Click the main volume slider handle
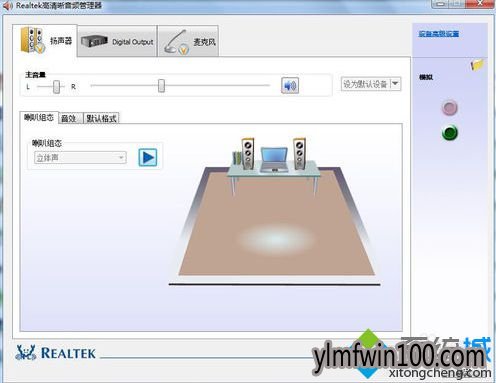 161,86
